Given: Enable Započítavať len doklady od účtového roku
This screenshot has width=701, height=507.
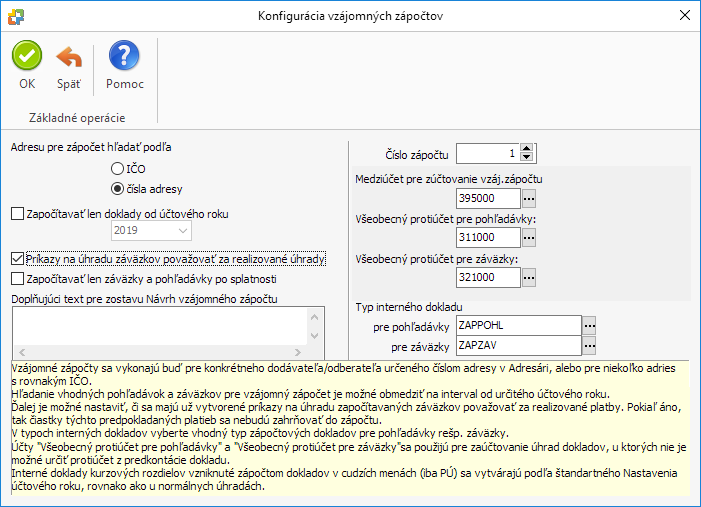Looking at the screenshot, I should [17, 214].
